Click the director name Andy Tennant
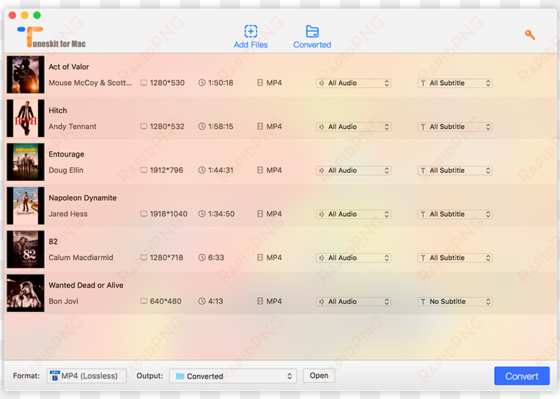This screenshot has height=399, width=560. pos(72,126)
